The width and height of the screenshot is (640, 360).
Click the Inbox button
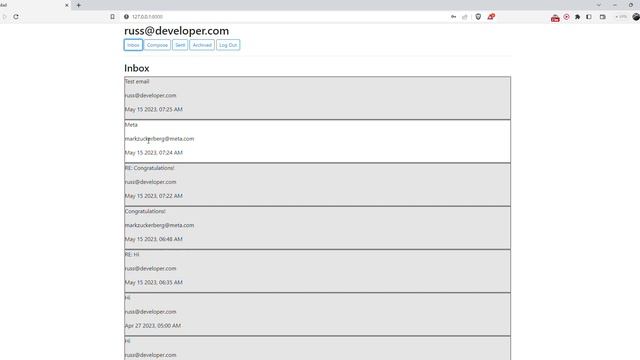click(133, 45)
